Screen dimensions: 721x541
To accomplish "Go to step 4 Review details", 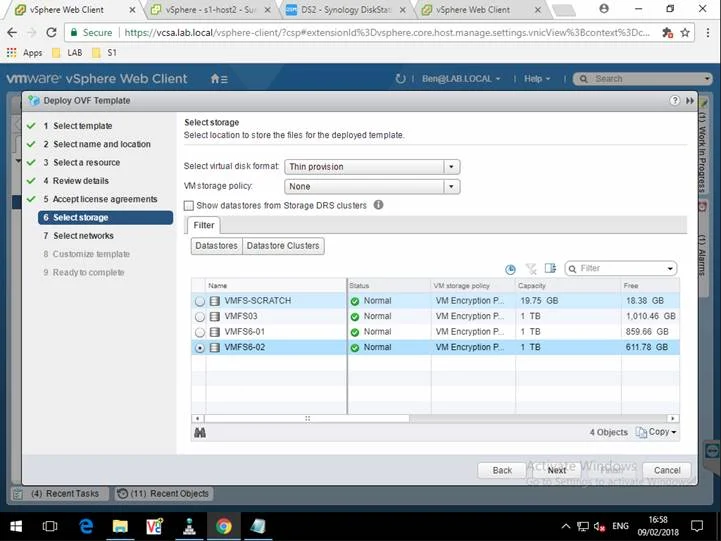I will pos(76,181).
